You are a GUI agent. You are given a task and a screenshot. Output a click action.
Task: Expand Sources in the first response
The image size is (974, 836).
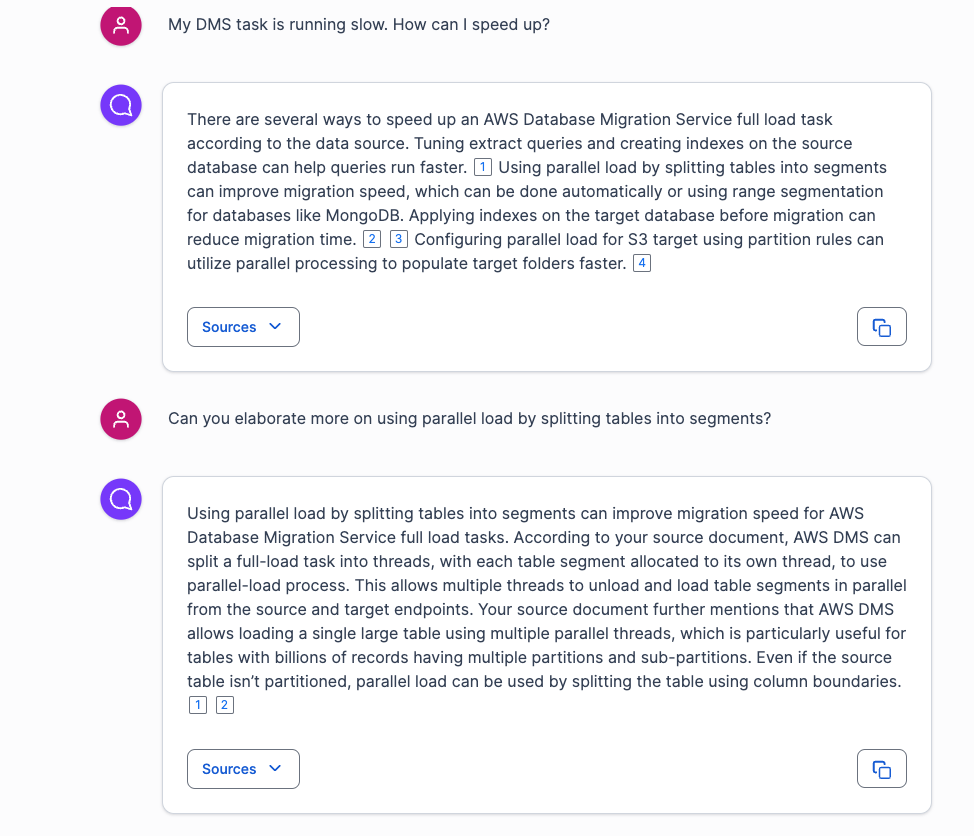tap(243, 326)
